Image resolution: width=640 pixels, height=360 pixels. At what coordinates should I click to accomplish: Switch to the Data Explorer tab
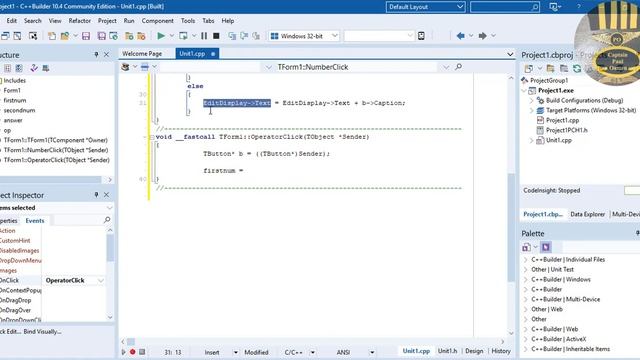pyautogui.click(x=587, y=214)
